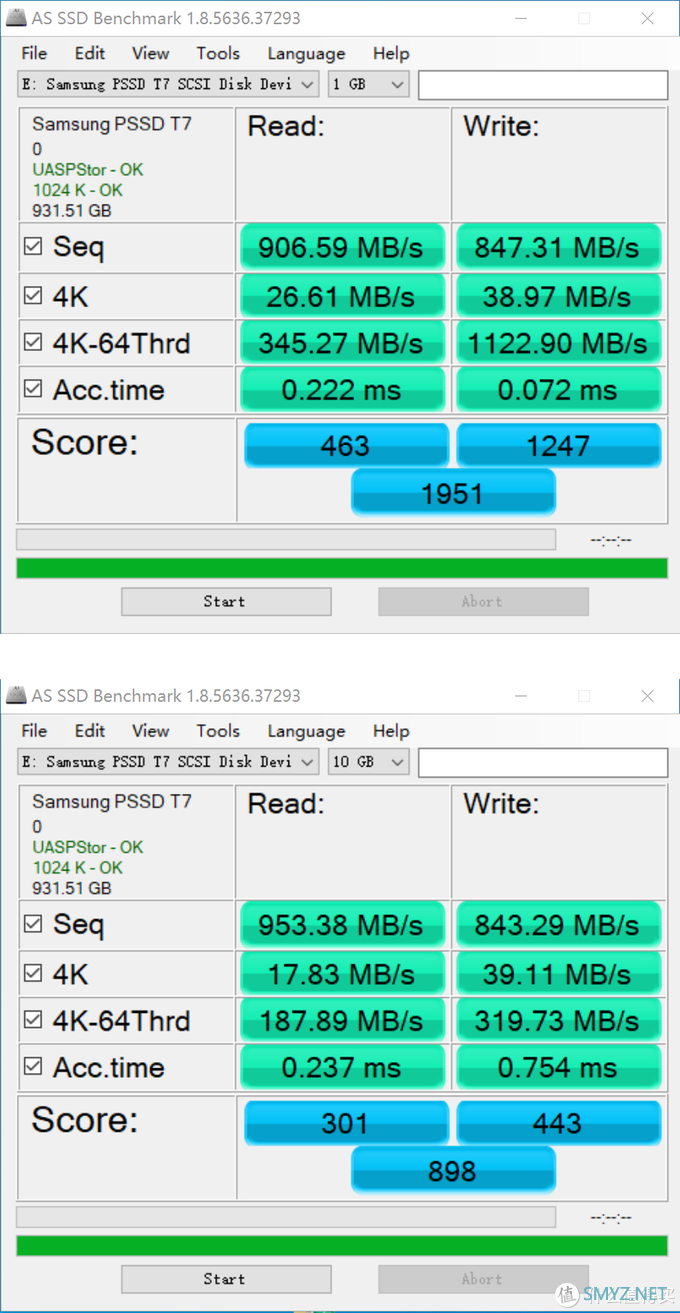Toggle the 4K checkbox beside 17.83 MB/s read

click(34, 972)
